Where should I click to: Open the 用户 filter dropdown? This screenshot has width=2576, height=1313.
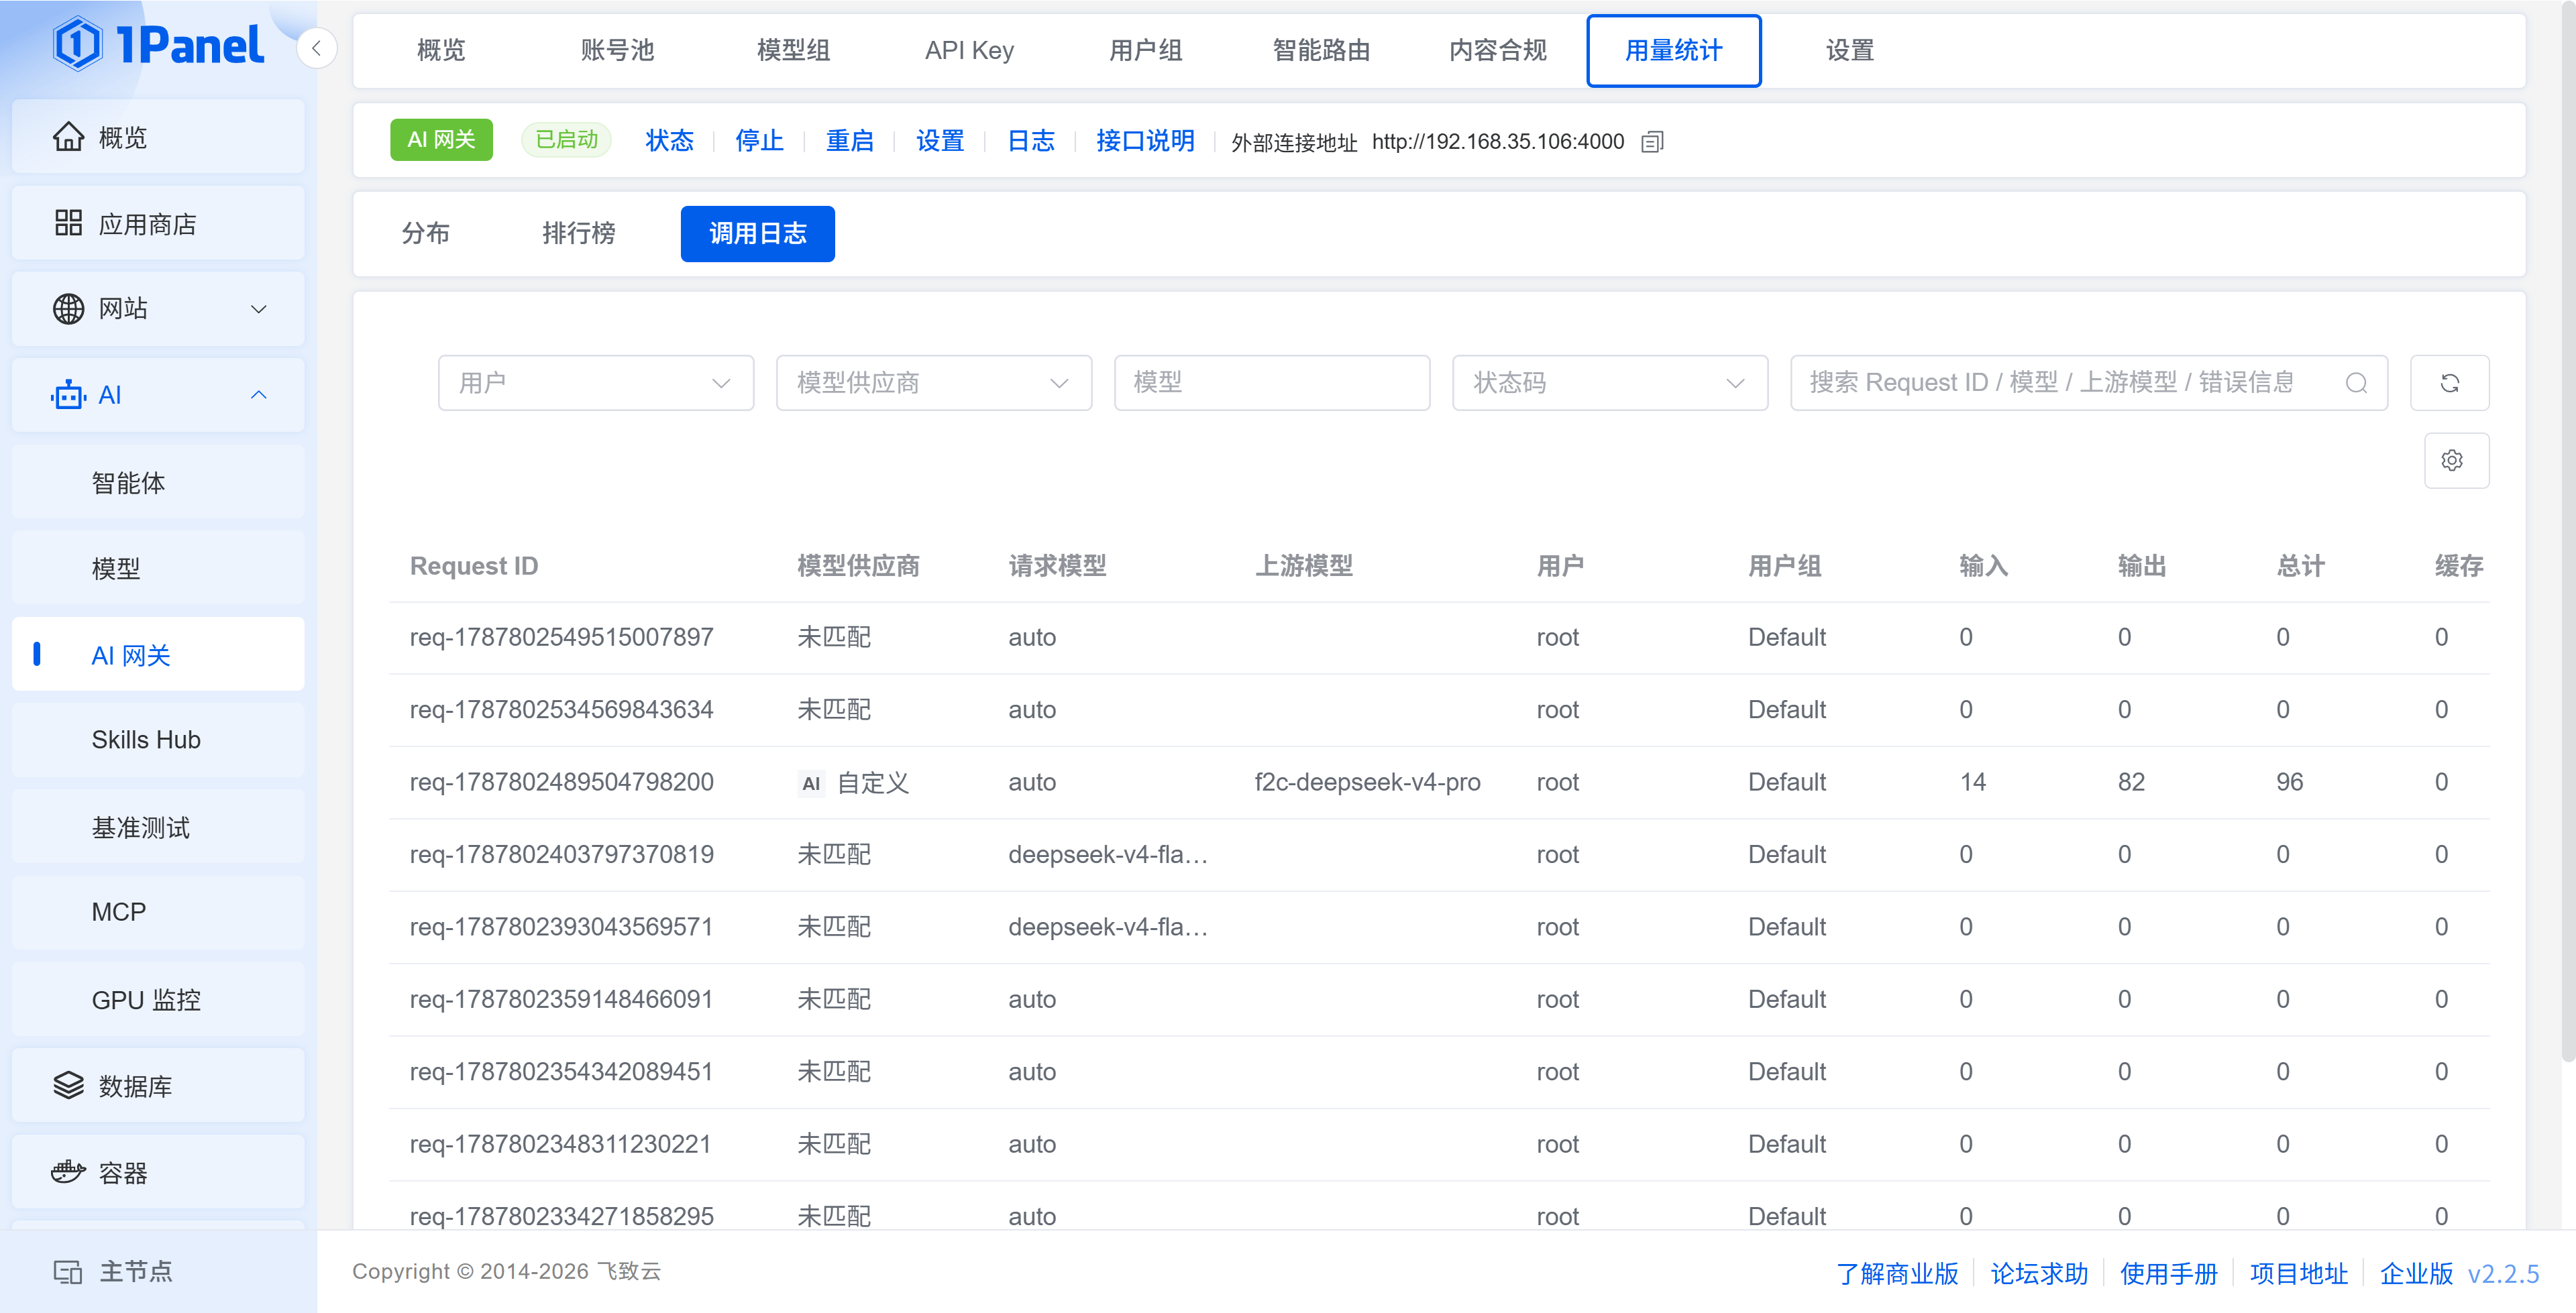(596, 383)
